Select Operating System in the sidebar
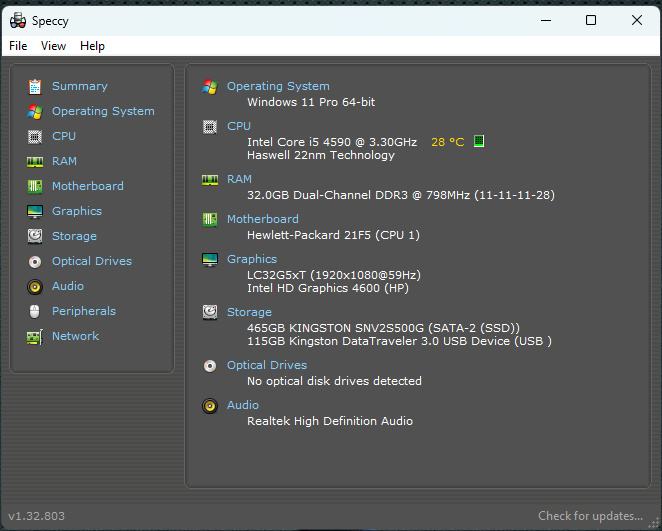662x531 pixels. pyautogui.click(x=103, y=111)
